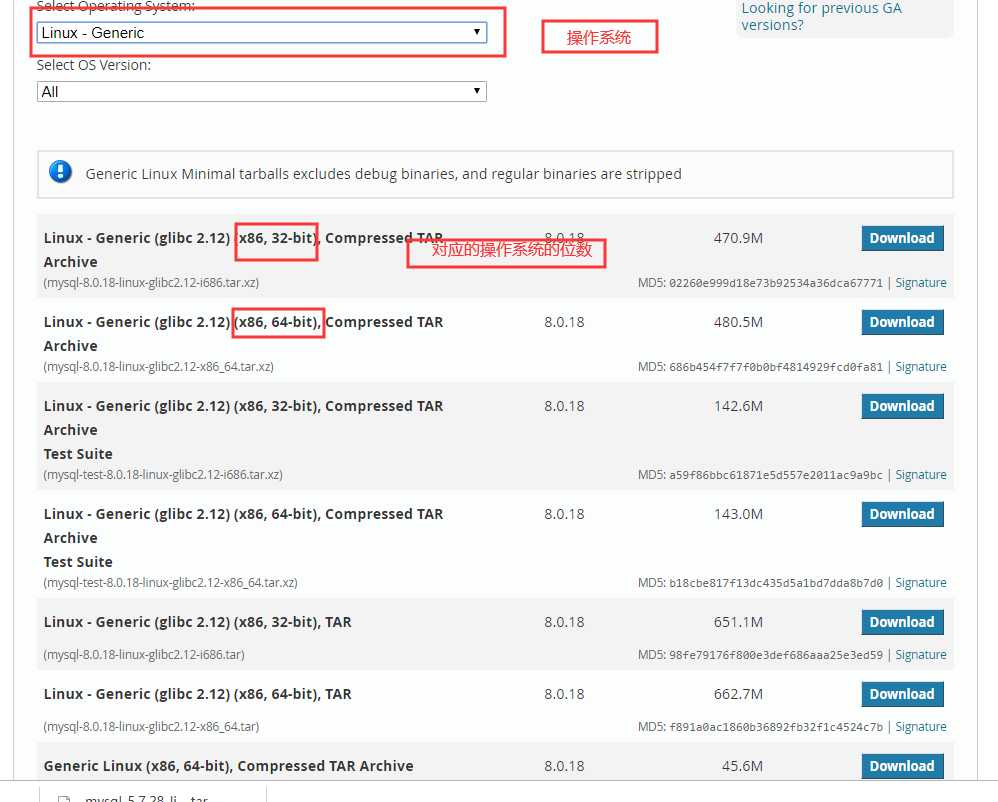Screen dimensions: 998x802
Task: Download the 143.0M 64-bit test suite
Action: [902, 514]
